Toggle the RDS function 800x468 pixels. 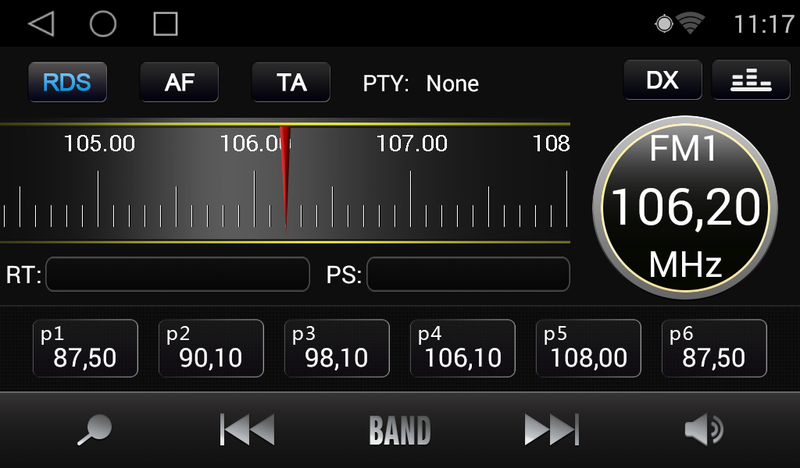click(x=67, y=82)
